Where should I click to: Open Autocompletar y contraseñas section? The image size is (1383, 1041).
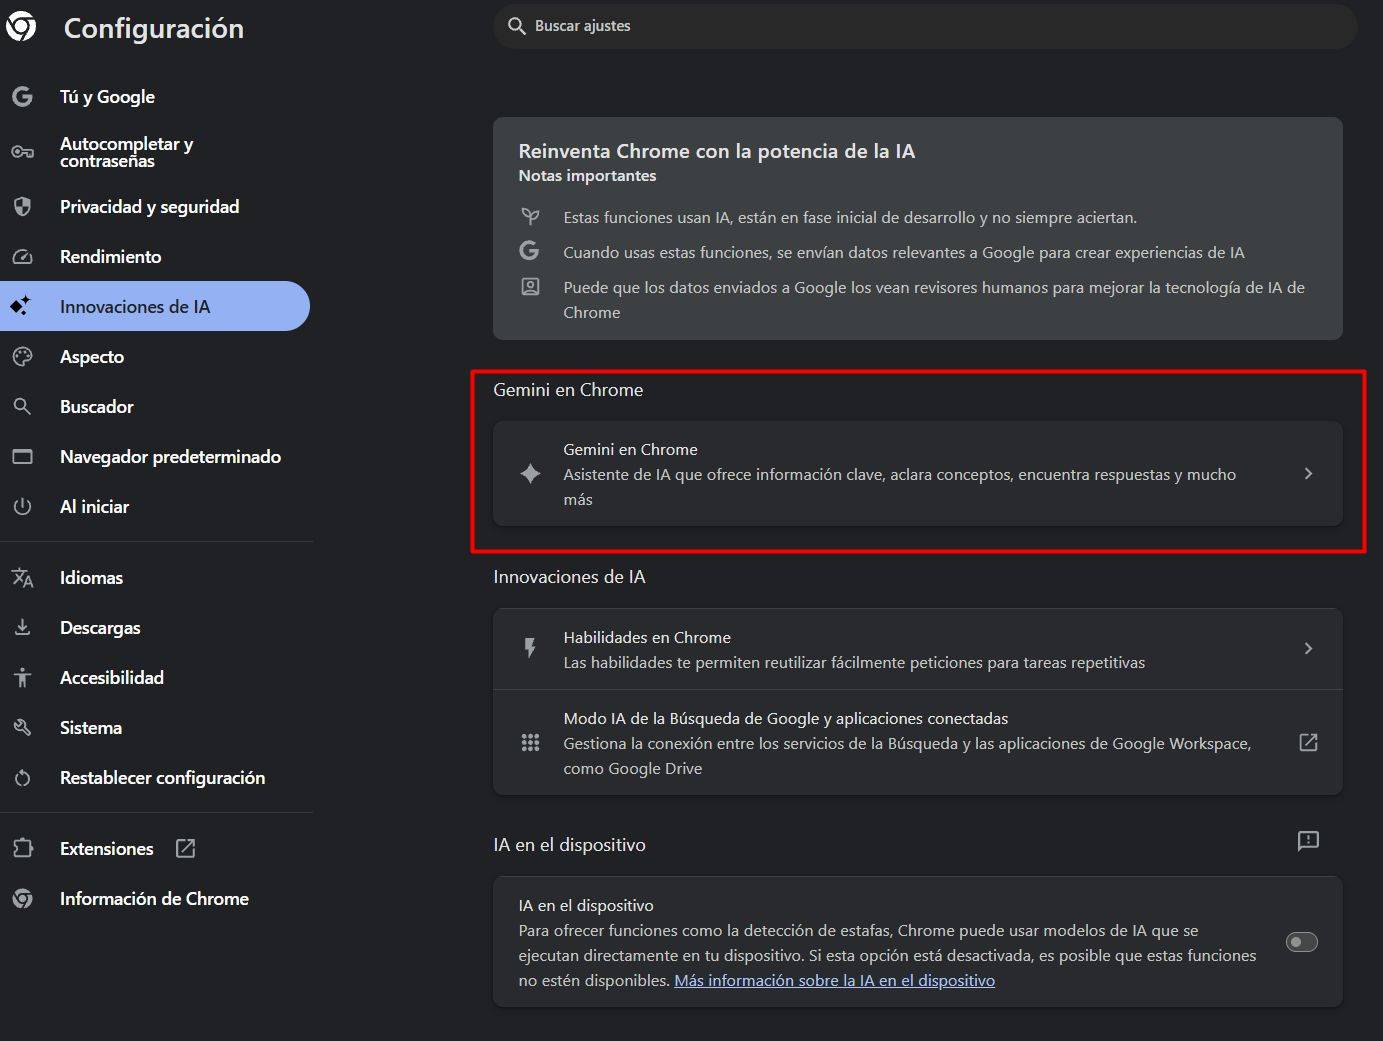[x=155, y=152]
